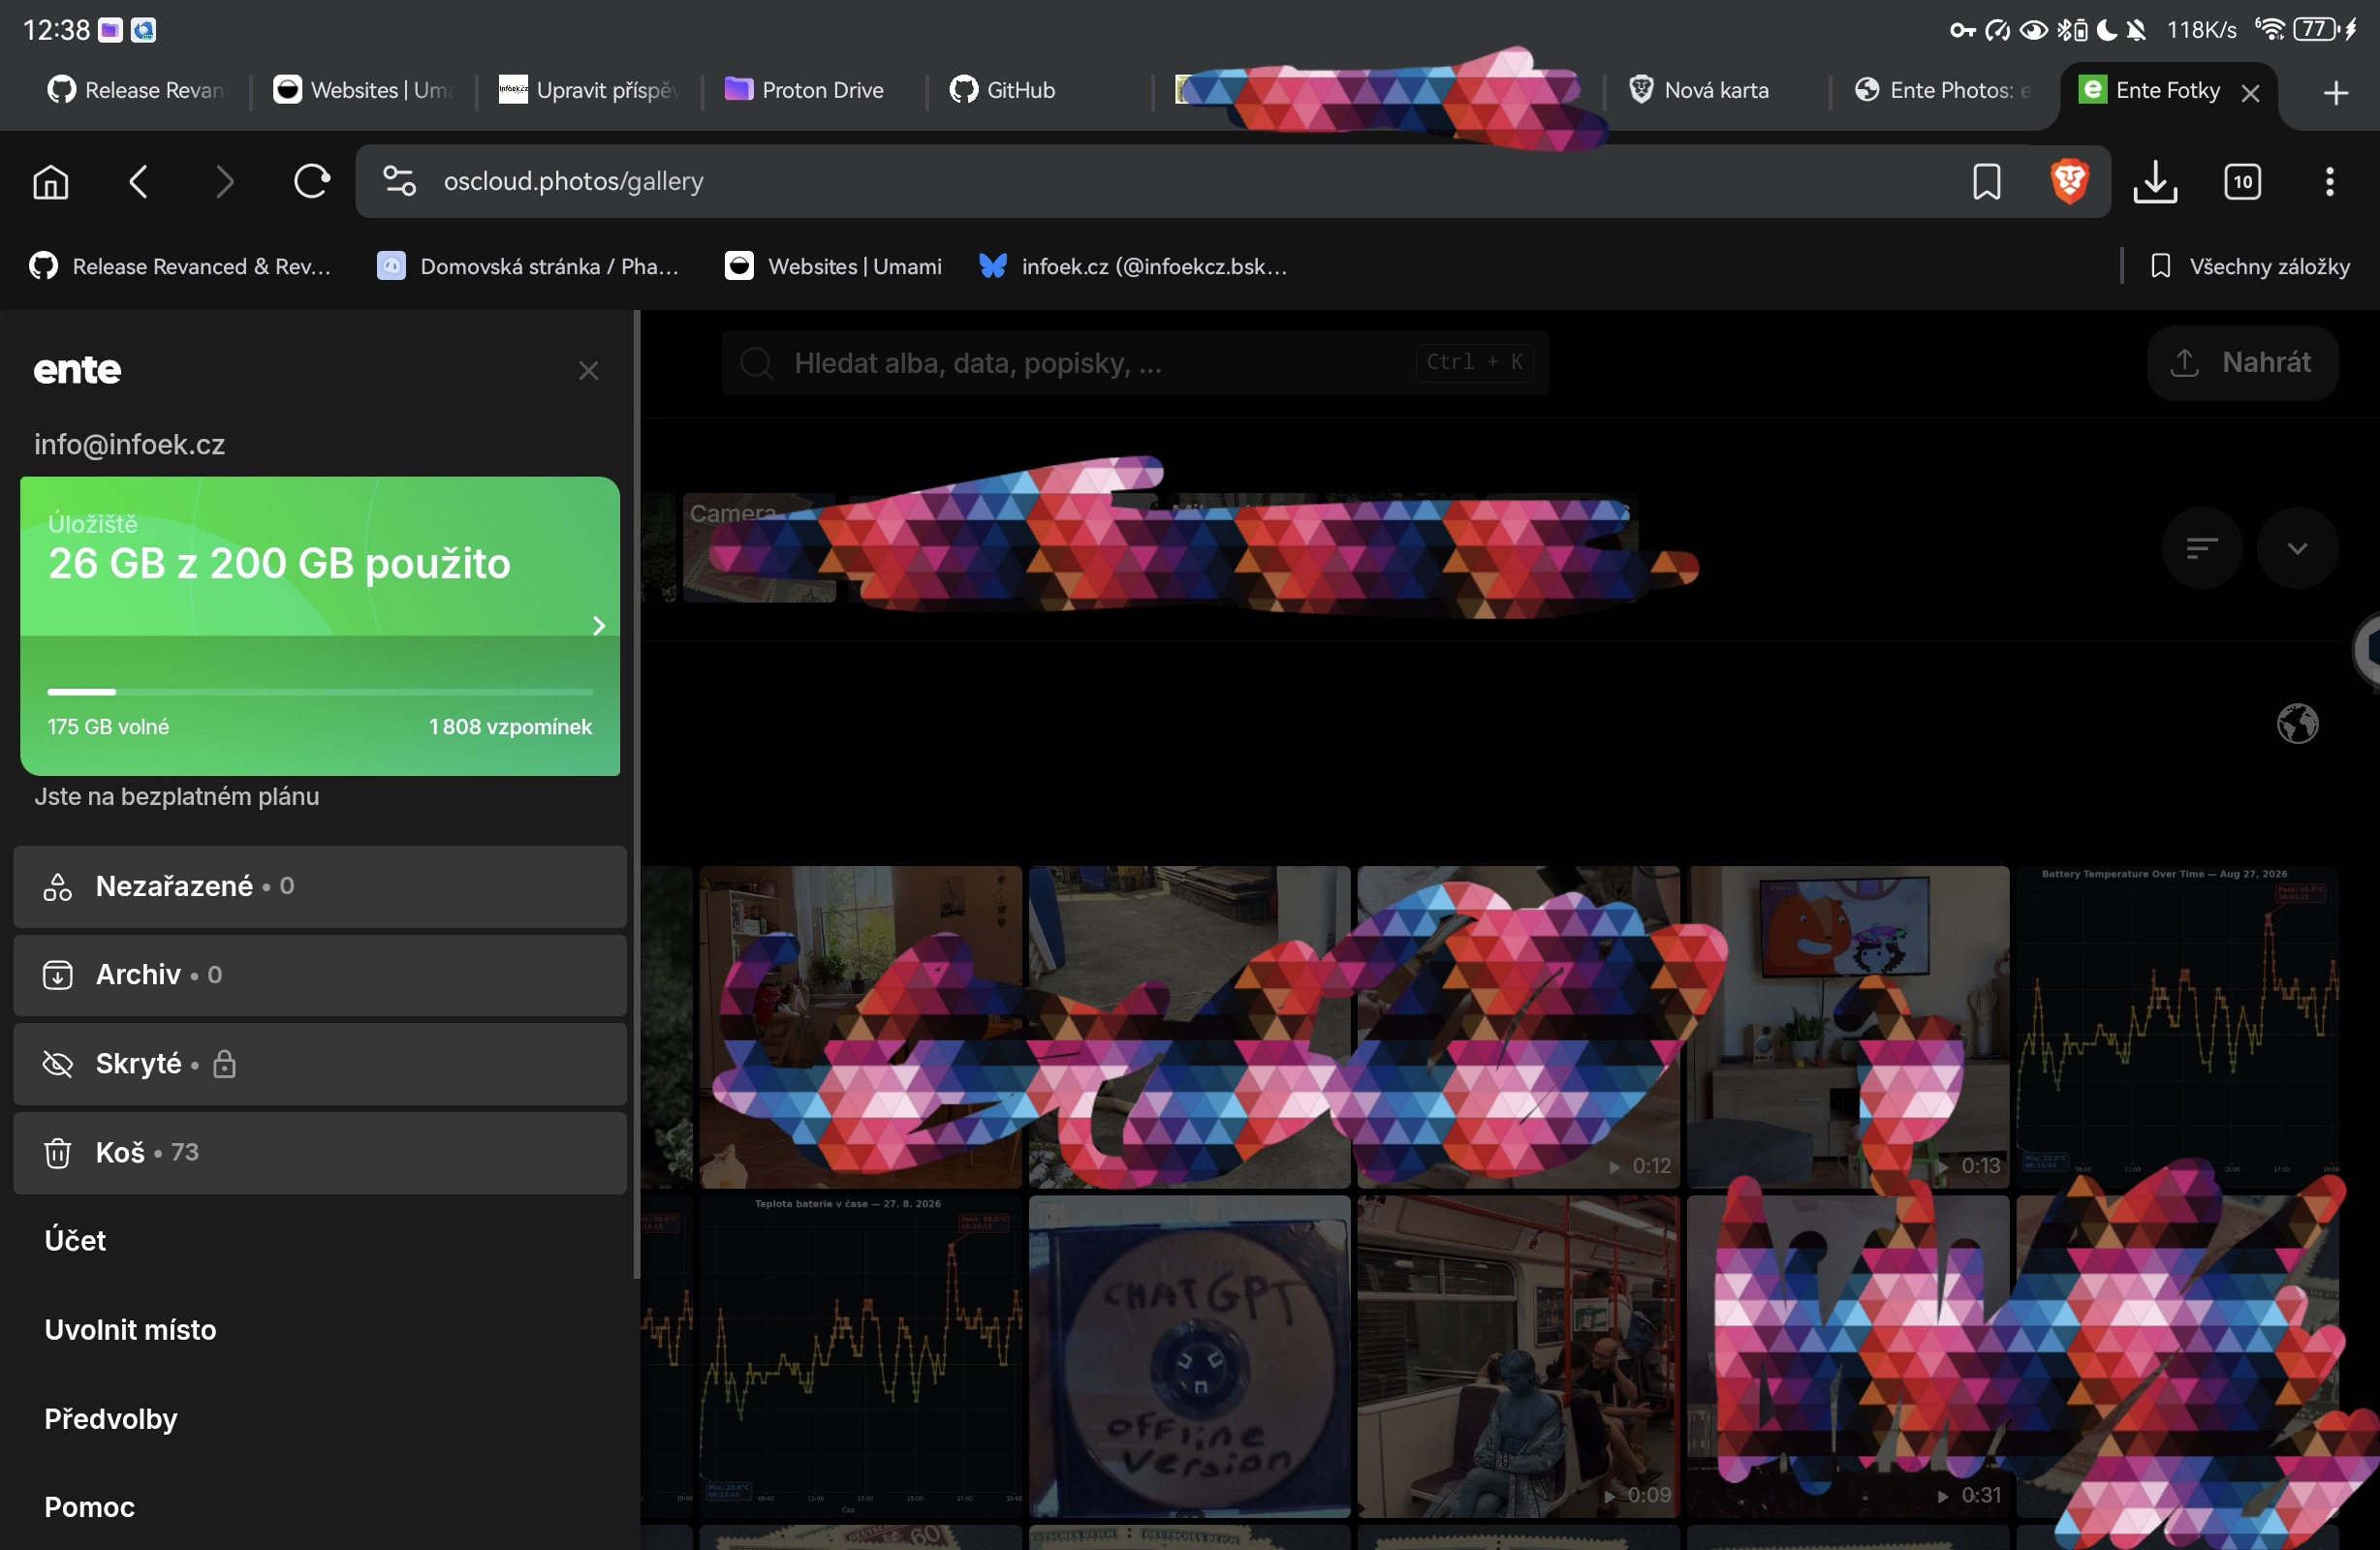This screenshot has height=1550, width=2380.
Task: Open the Nezařazené section
Action: (x=320, y=887)
